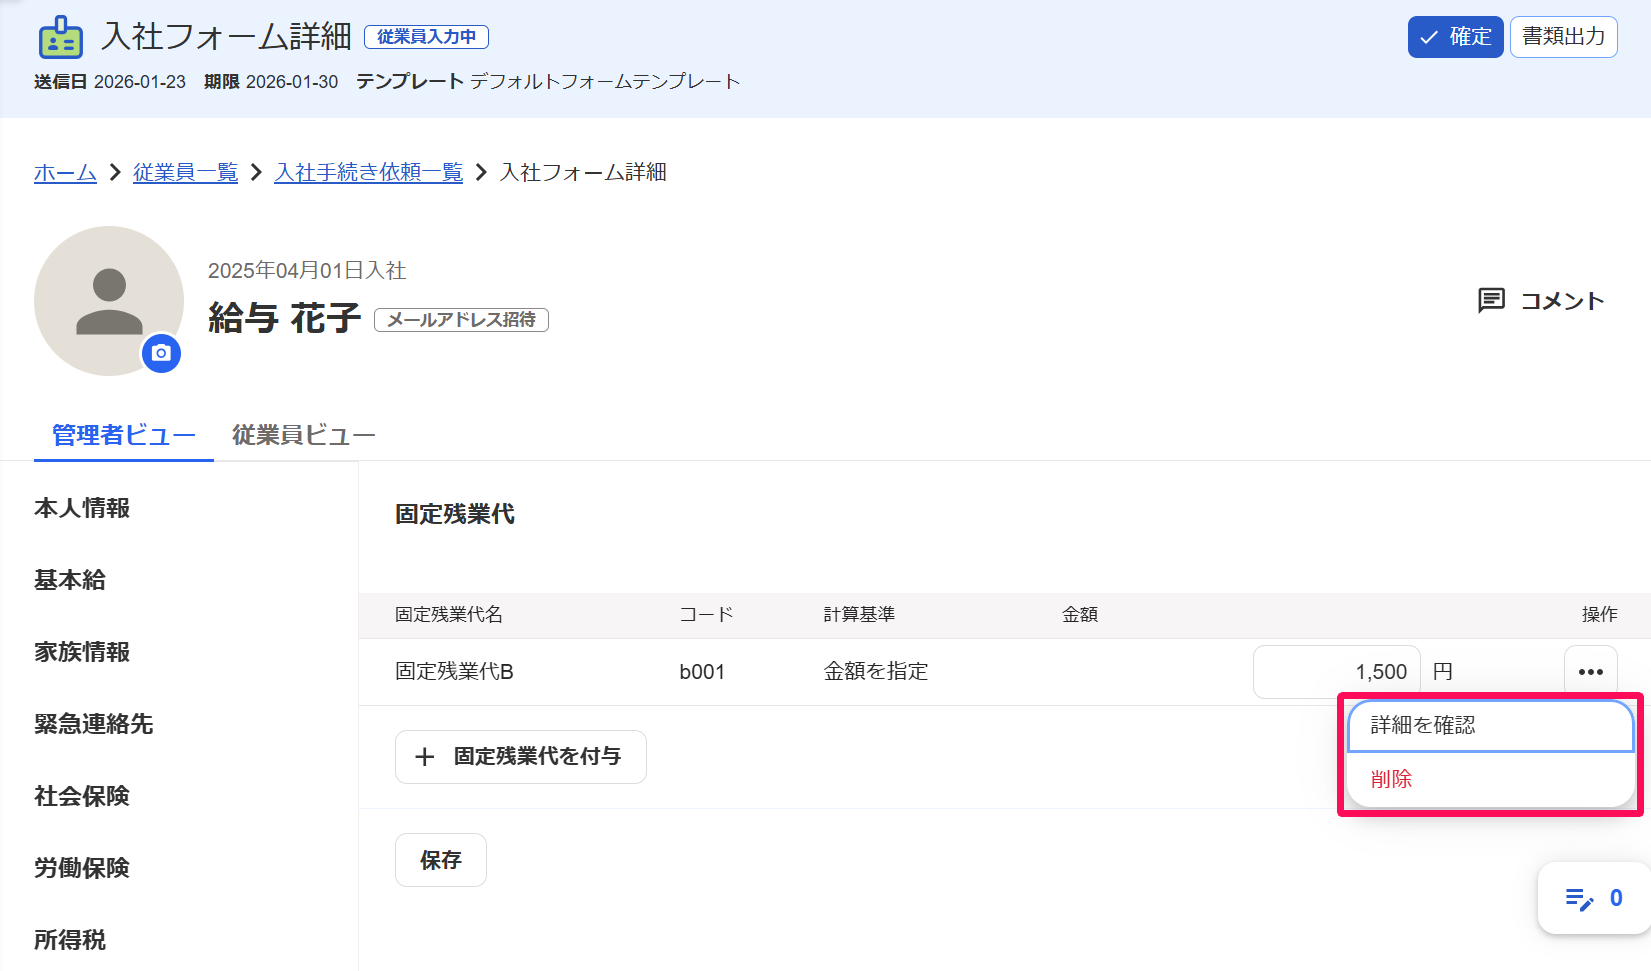Select 本人情報 in the sidebar
The height and width of the screenshot is (971, 1651).
pyautogui.click(x=82, y=508)
